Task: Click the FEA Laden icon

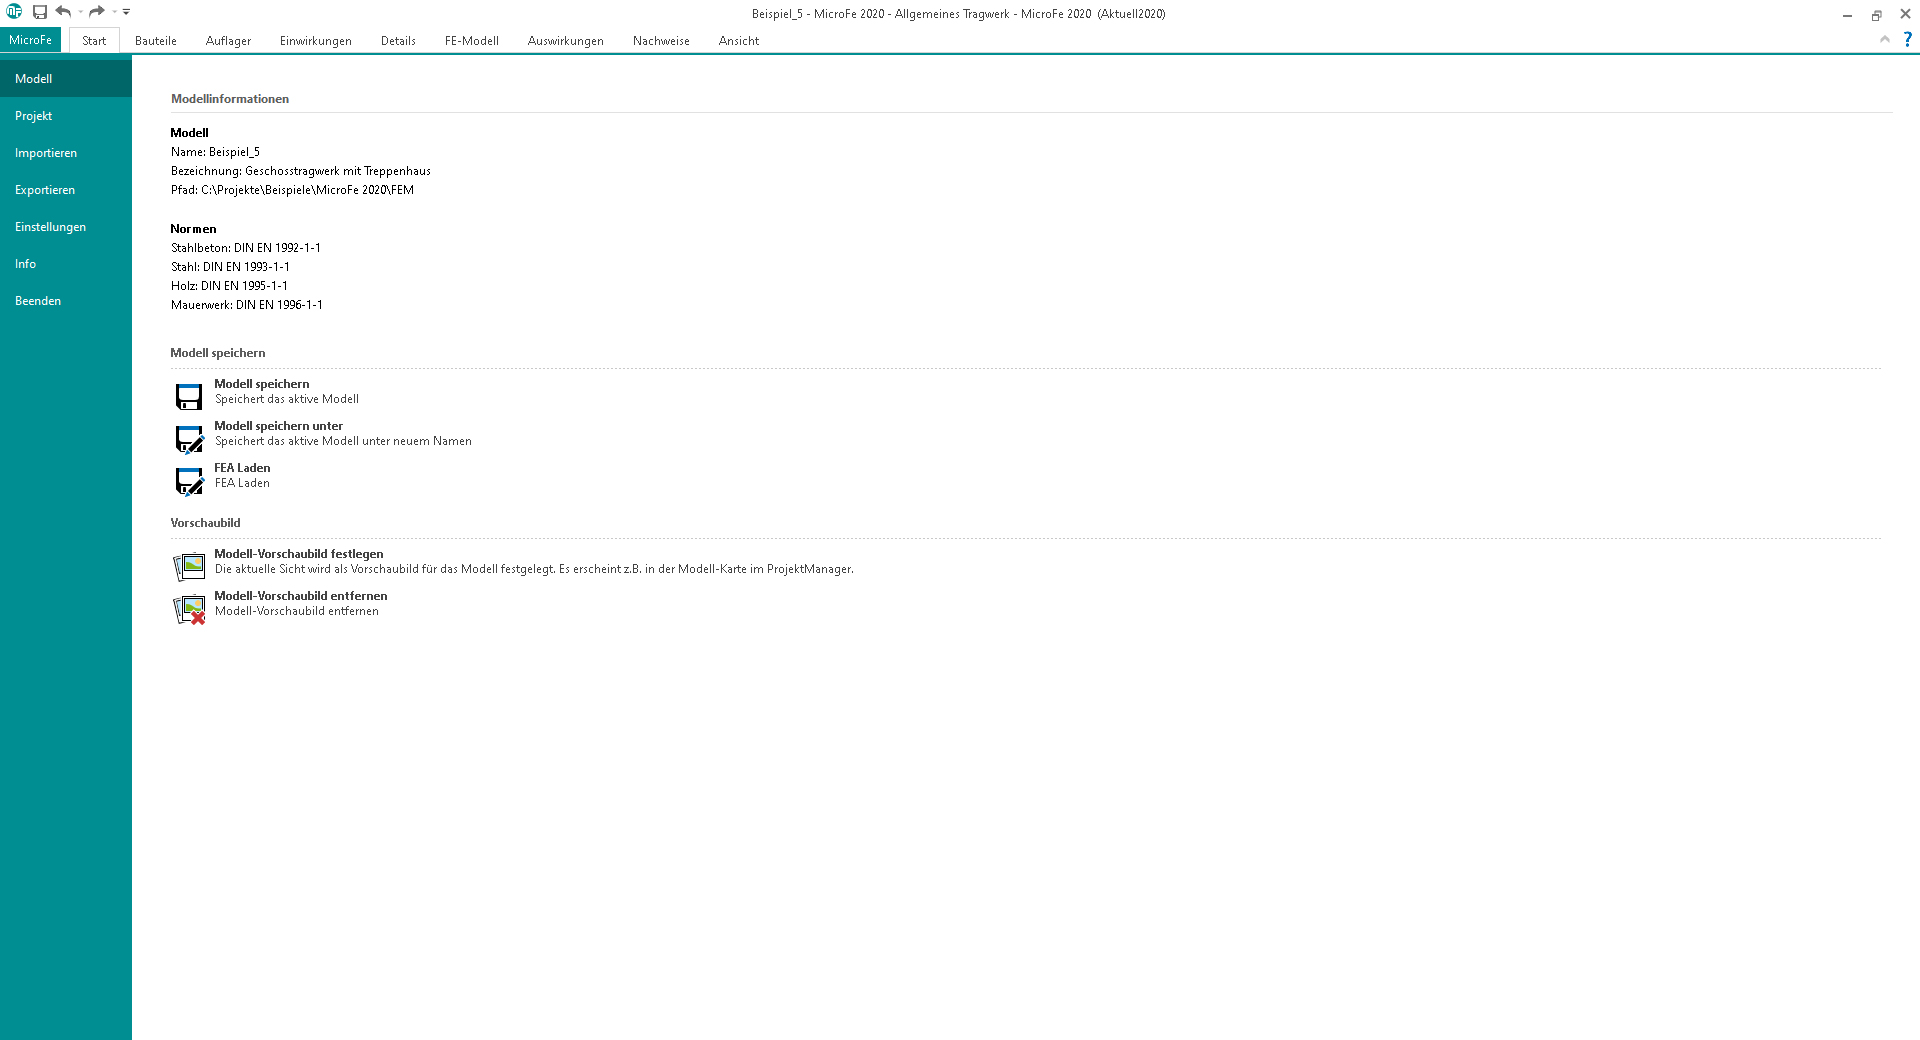Action: (189, 481)
